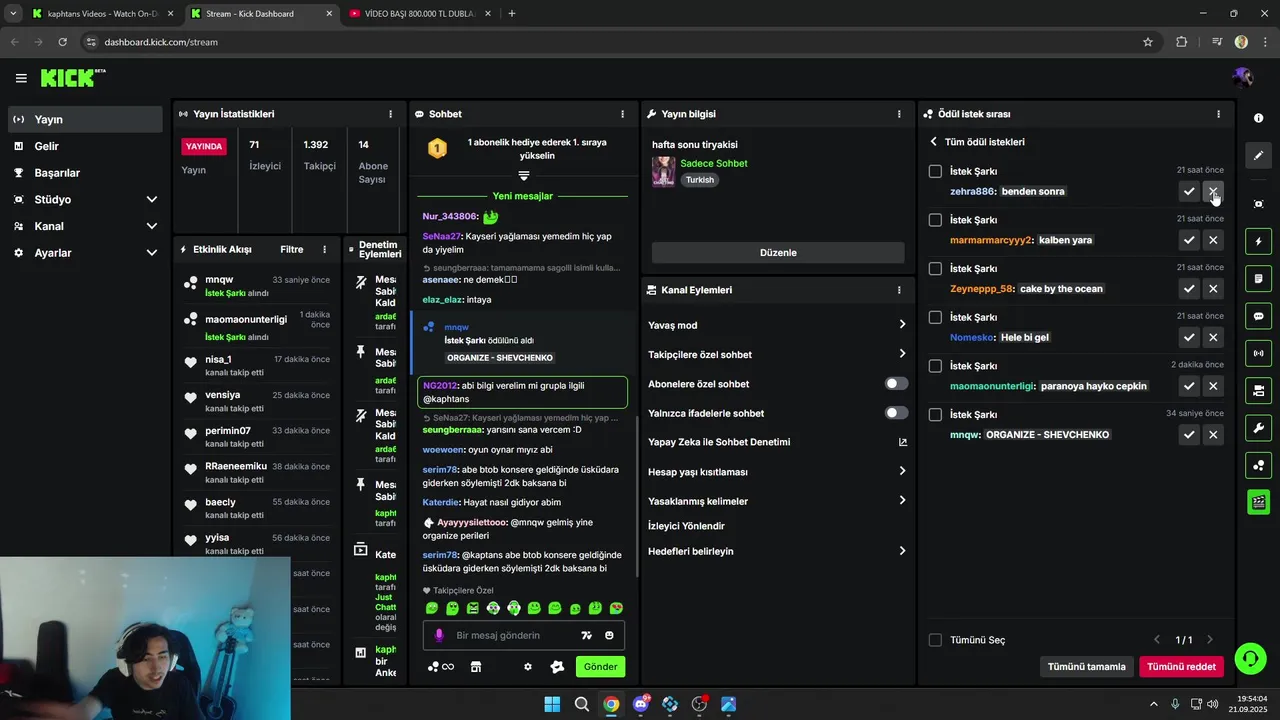The image size is (1280, 720).
Task: Open Başarılar in the sidebar
Action: 85,173
